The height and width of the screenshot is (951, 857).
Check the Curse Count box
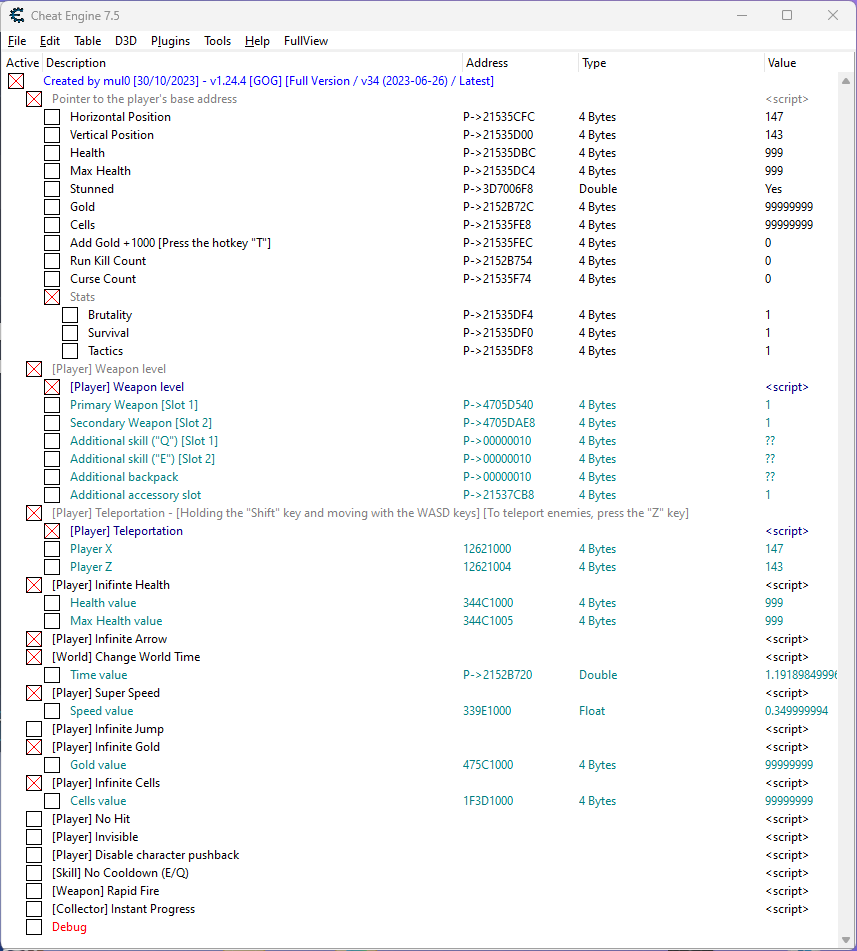pyautogui.click(x=52, y=278)
